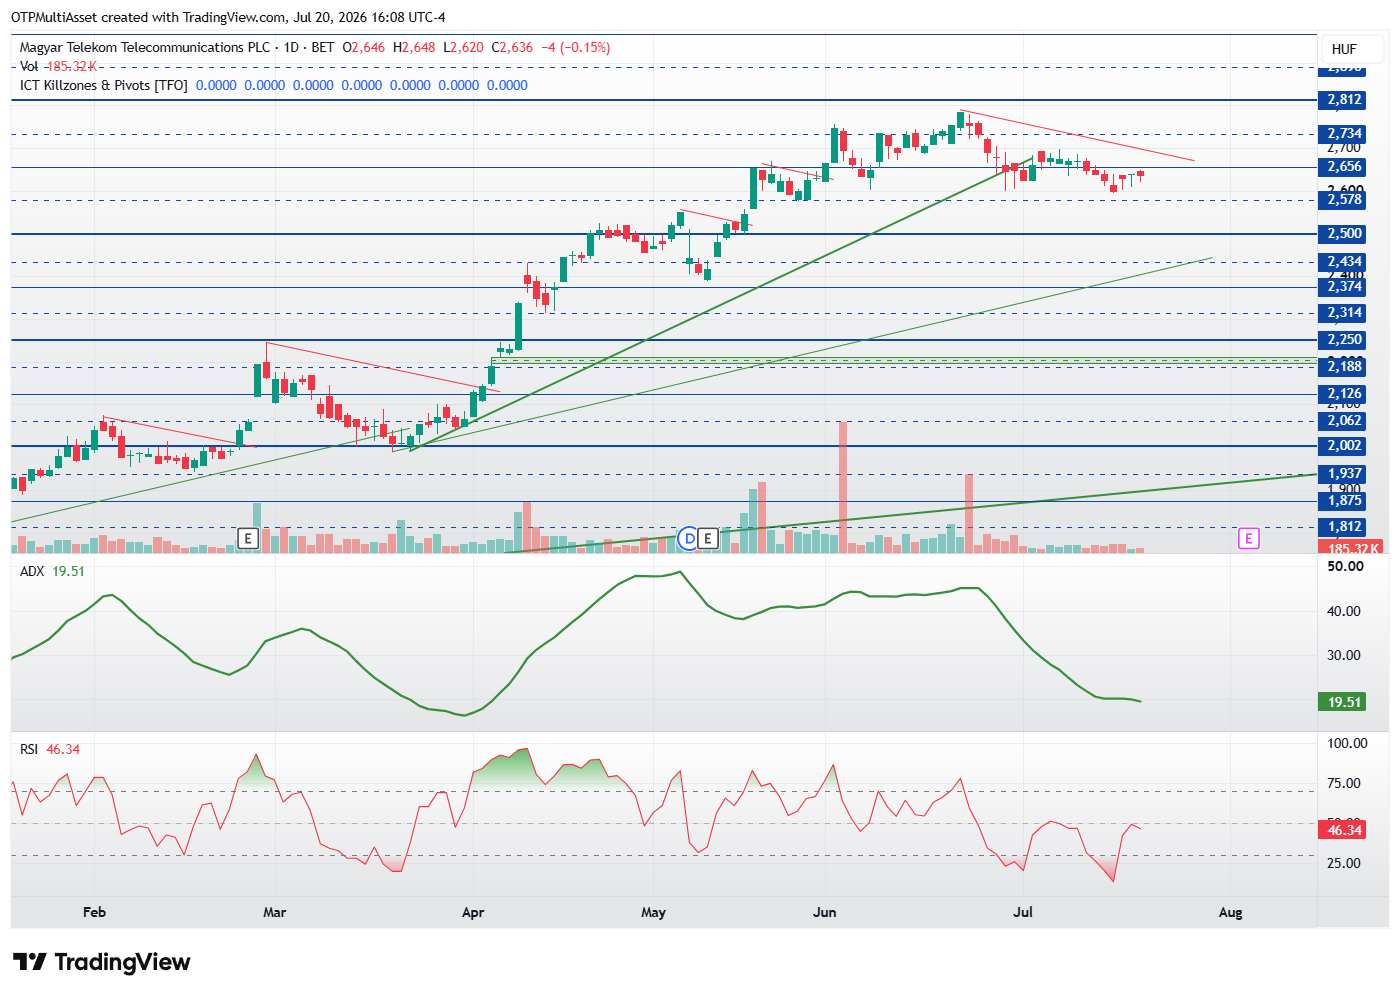Click the tallest red volume bar in June
The image size is (1400, 996).
tap(843, 487)
